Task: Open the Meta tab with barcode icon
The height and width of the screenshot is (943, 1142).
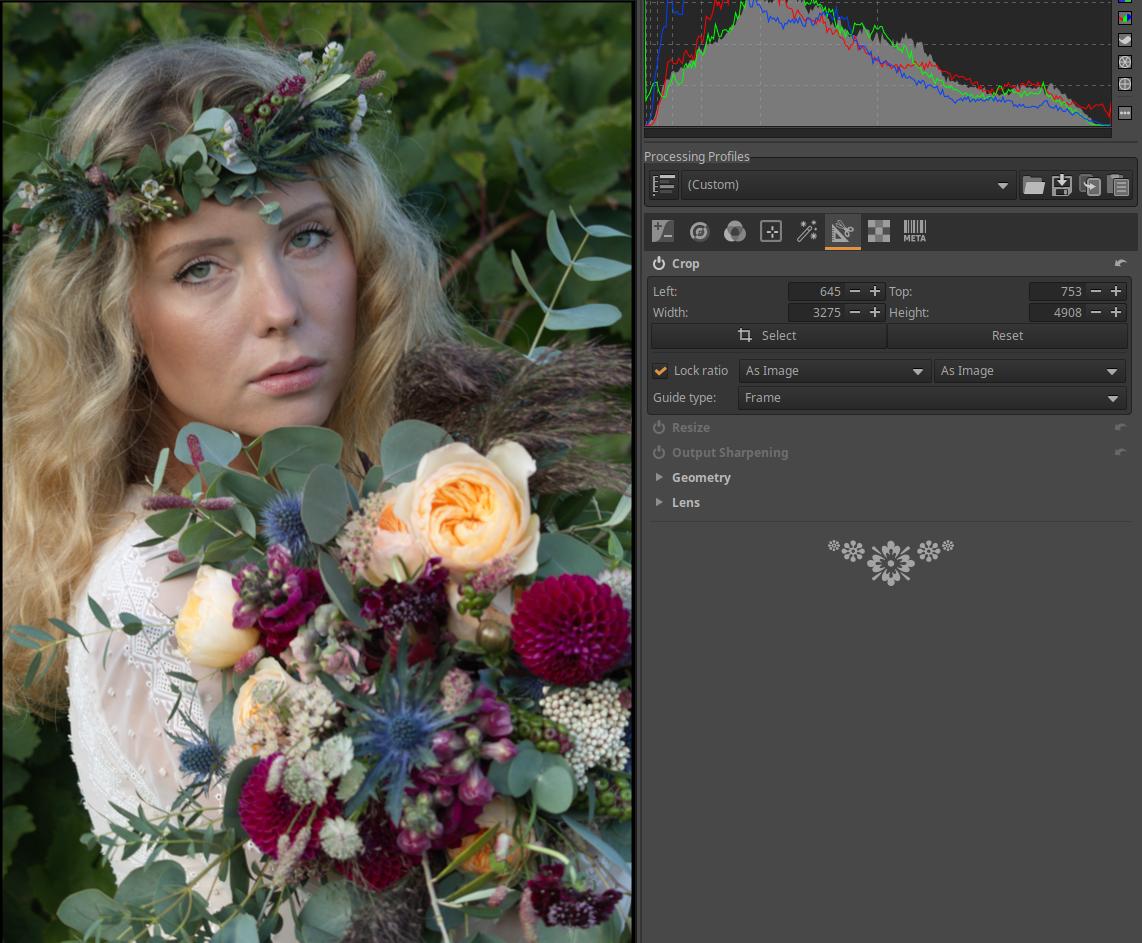Action: 914,232
